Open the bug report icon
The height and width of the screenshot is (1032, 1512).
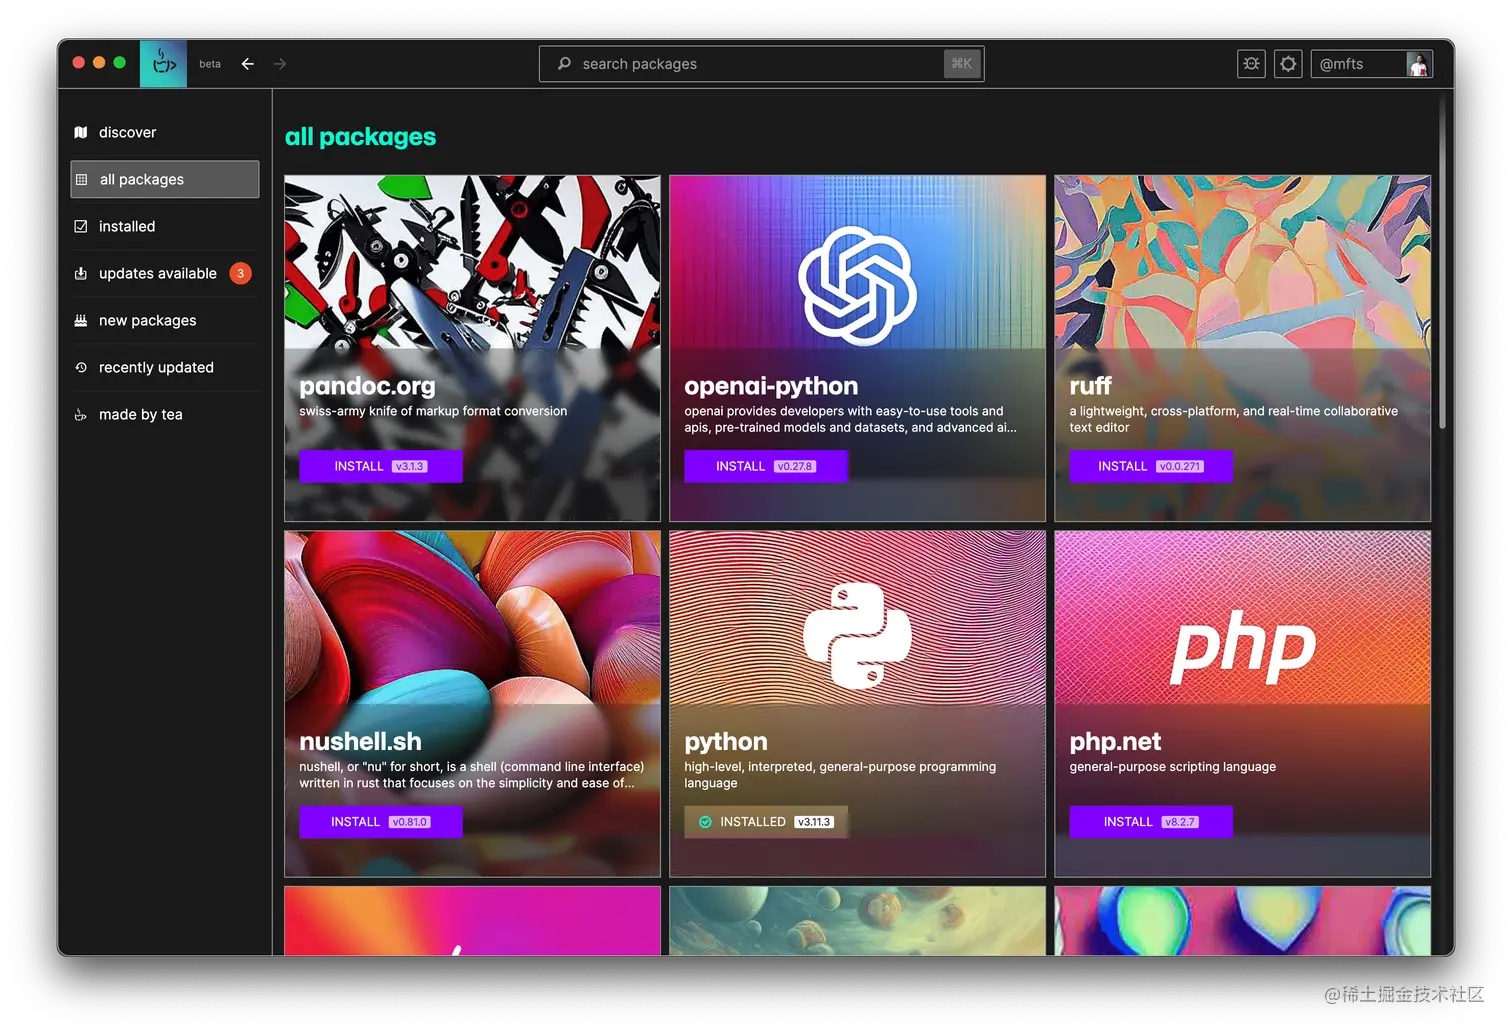[x=1251, y=64]
